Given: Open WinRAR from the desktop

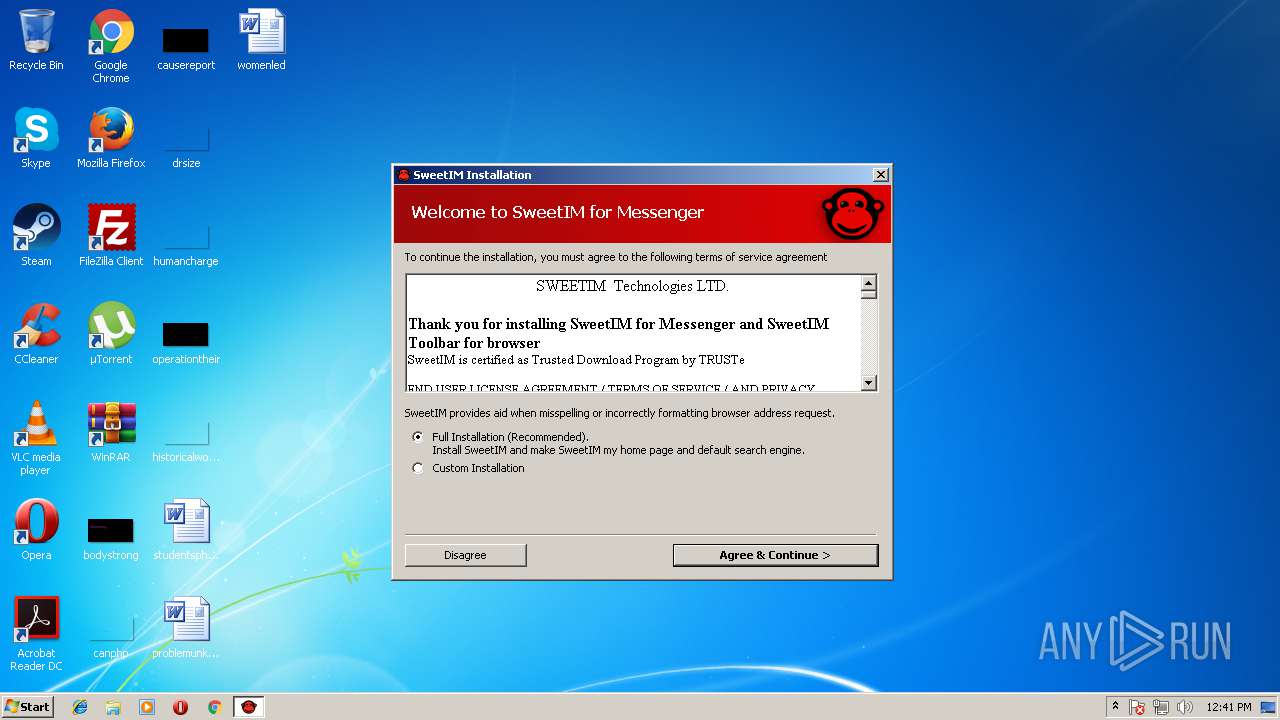Looking at the screenshot, I should click(x=111, y=433).
